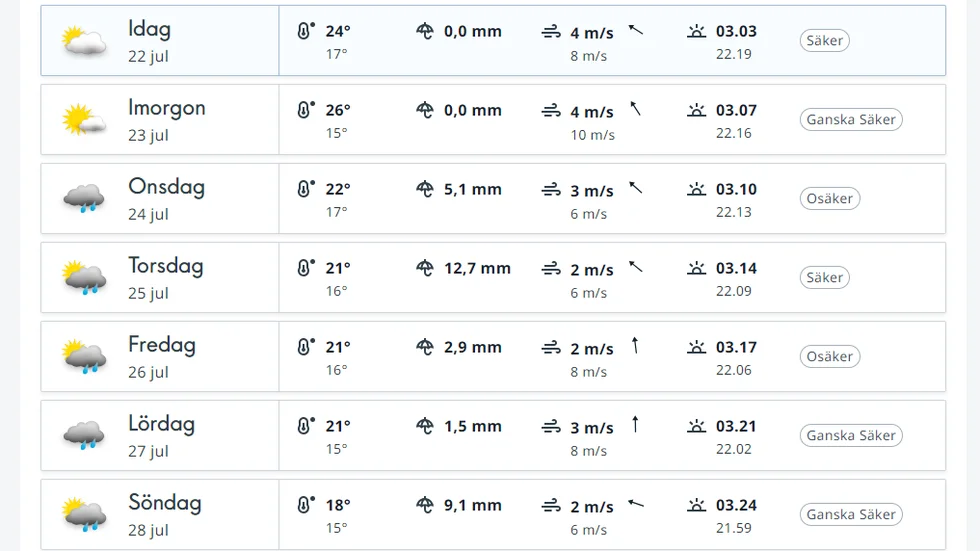Click the 12,7 mm precipitation value
Image resolution: width=980 pixels, height=551 pixels.
click(478, 268)
